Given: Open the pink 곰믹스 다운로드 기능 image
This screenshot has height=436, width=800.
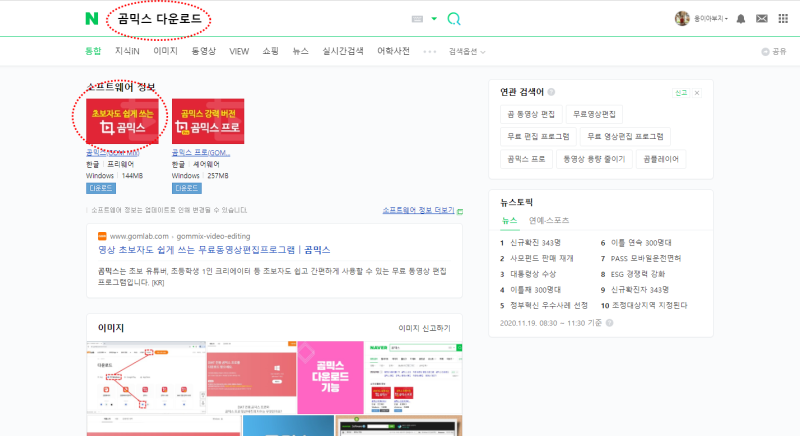Looking at the screenshot, I should click(330, 377).
